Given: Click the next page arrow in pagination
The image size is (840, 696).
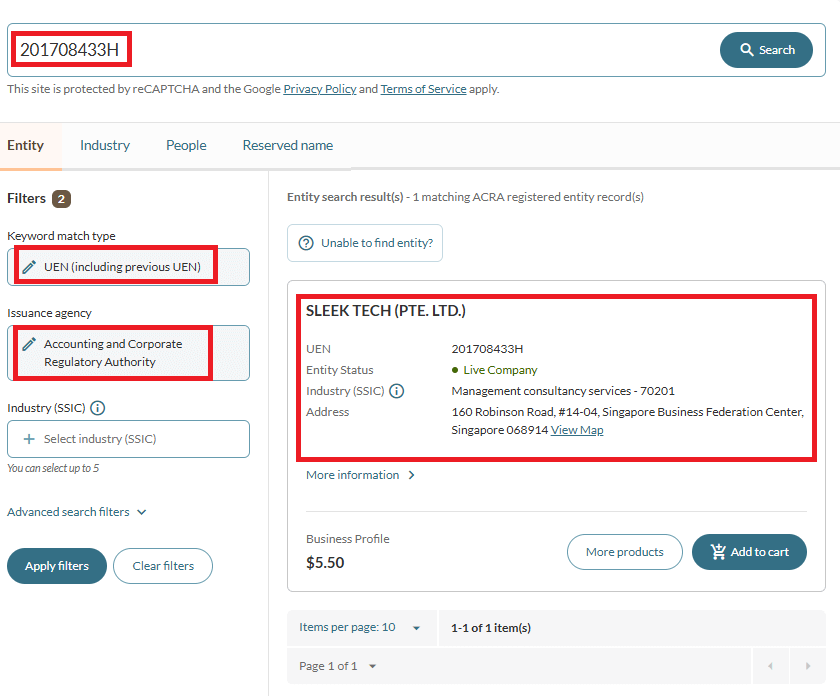Looking at the screenshot, I should pyautogui.click(x=807, y=665).
